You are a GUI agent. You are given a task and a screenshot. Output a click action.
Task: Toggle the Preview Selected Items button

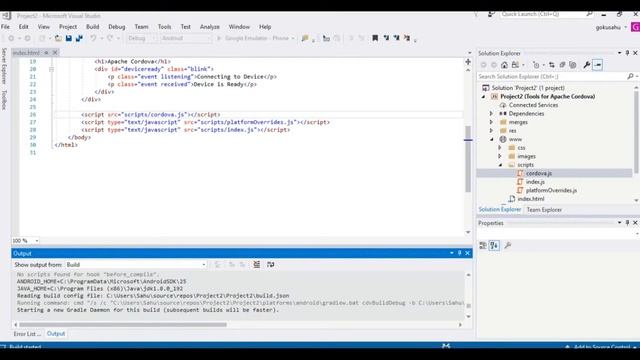(x=598, y=65)
